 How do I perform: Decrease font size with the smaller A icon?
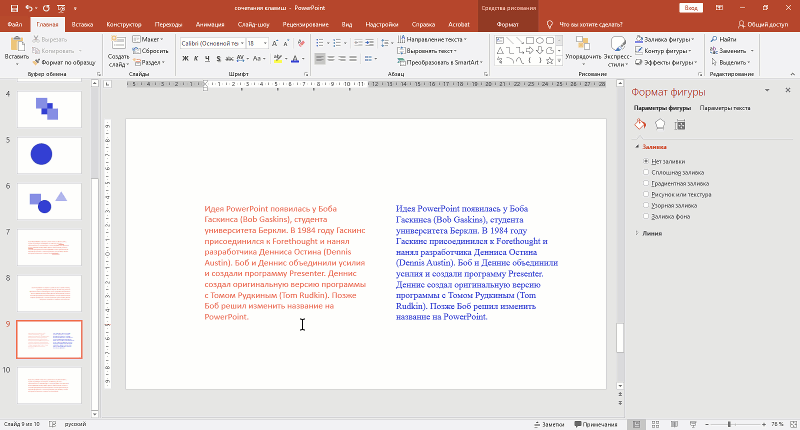[x=286, y=43]
